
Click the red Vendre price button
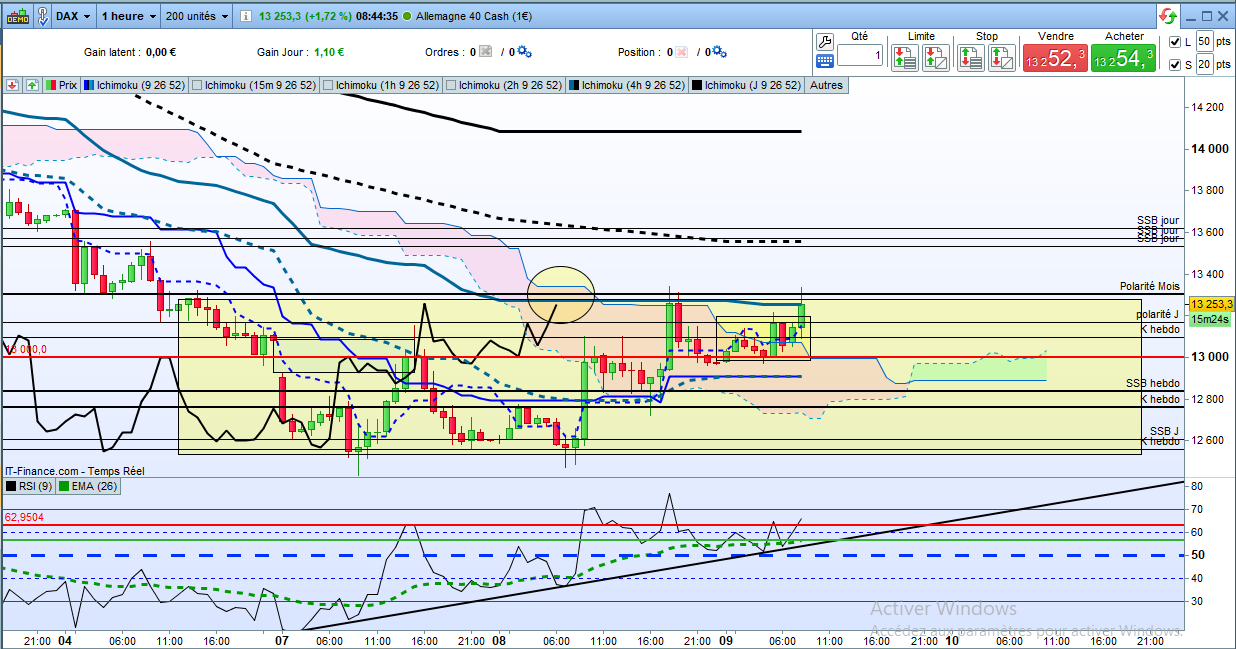1054,59
